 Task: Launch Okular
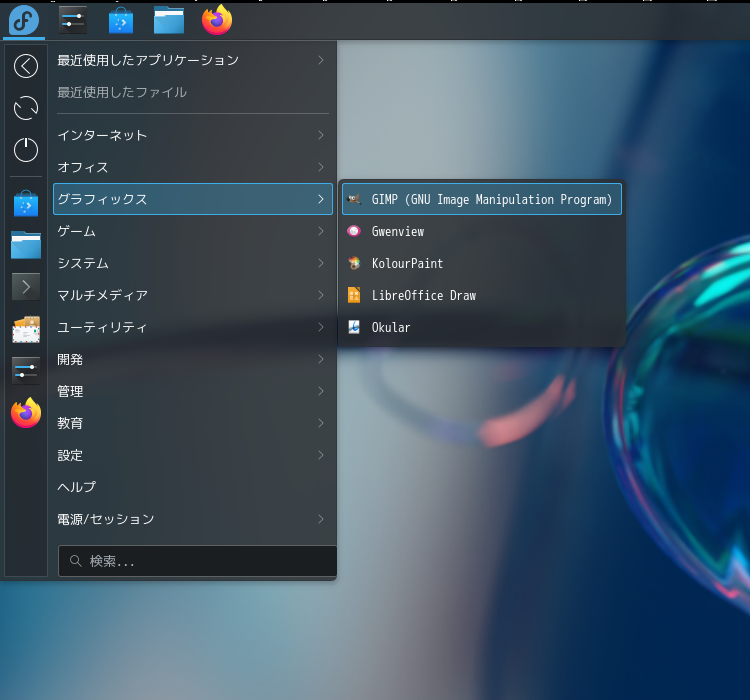(x=482, y=327)
